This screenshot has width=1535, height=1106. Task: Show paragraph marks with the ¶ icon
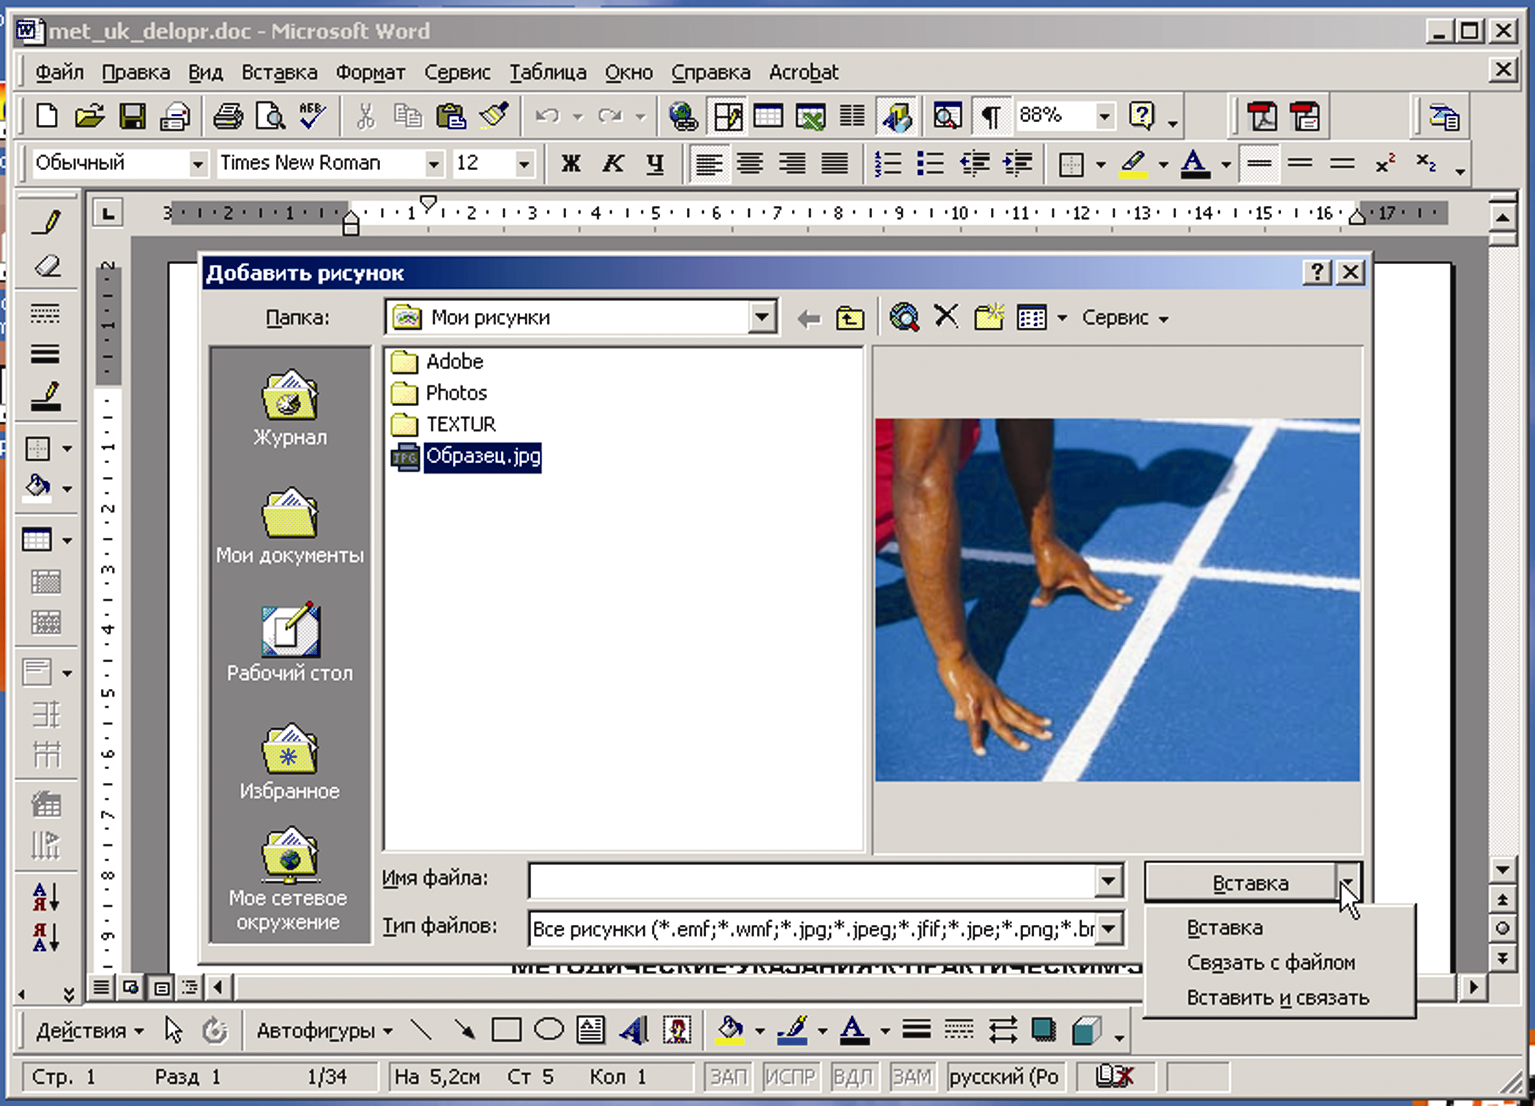(990, 117)
